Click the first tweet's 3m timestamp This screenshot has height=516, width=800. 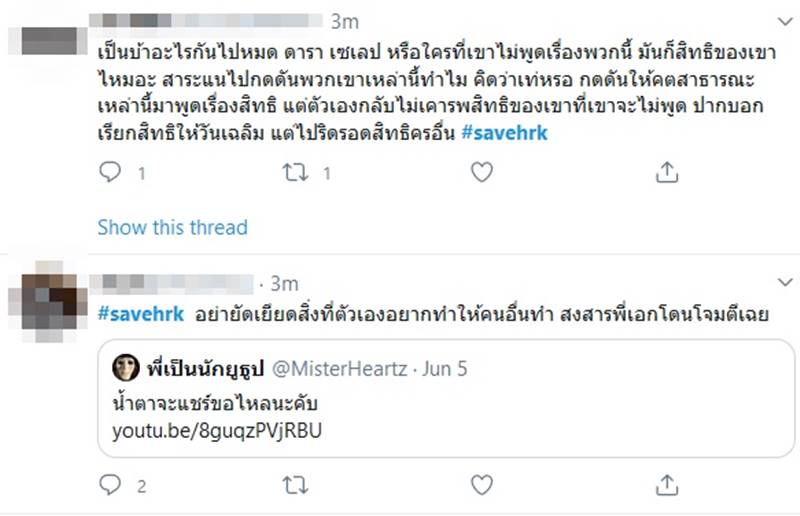[343, 19]
